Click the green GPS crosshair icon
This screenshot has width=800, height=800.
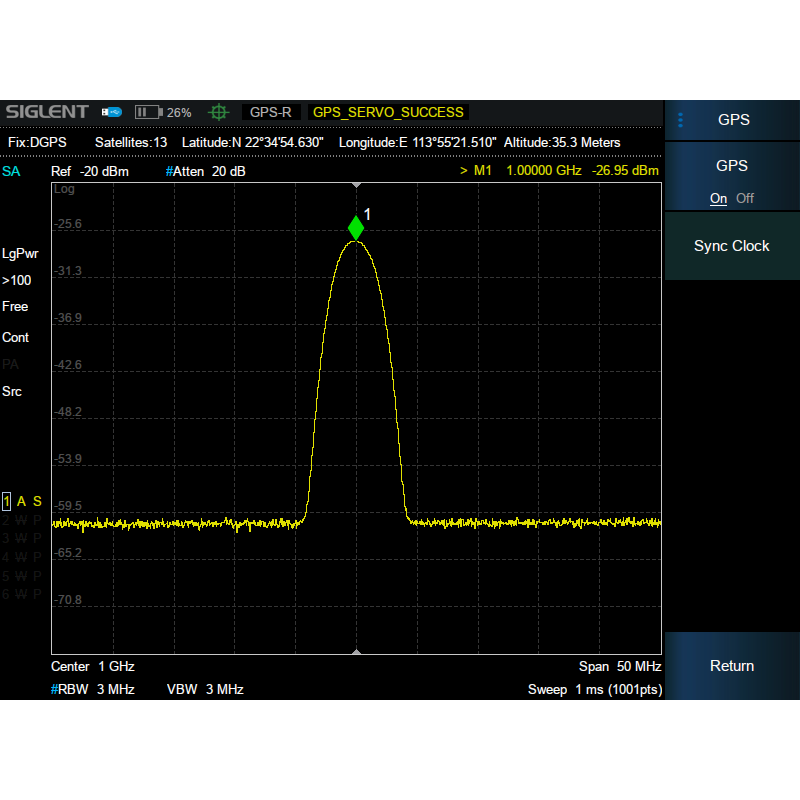click(x=219, y=112)
